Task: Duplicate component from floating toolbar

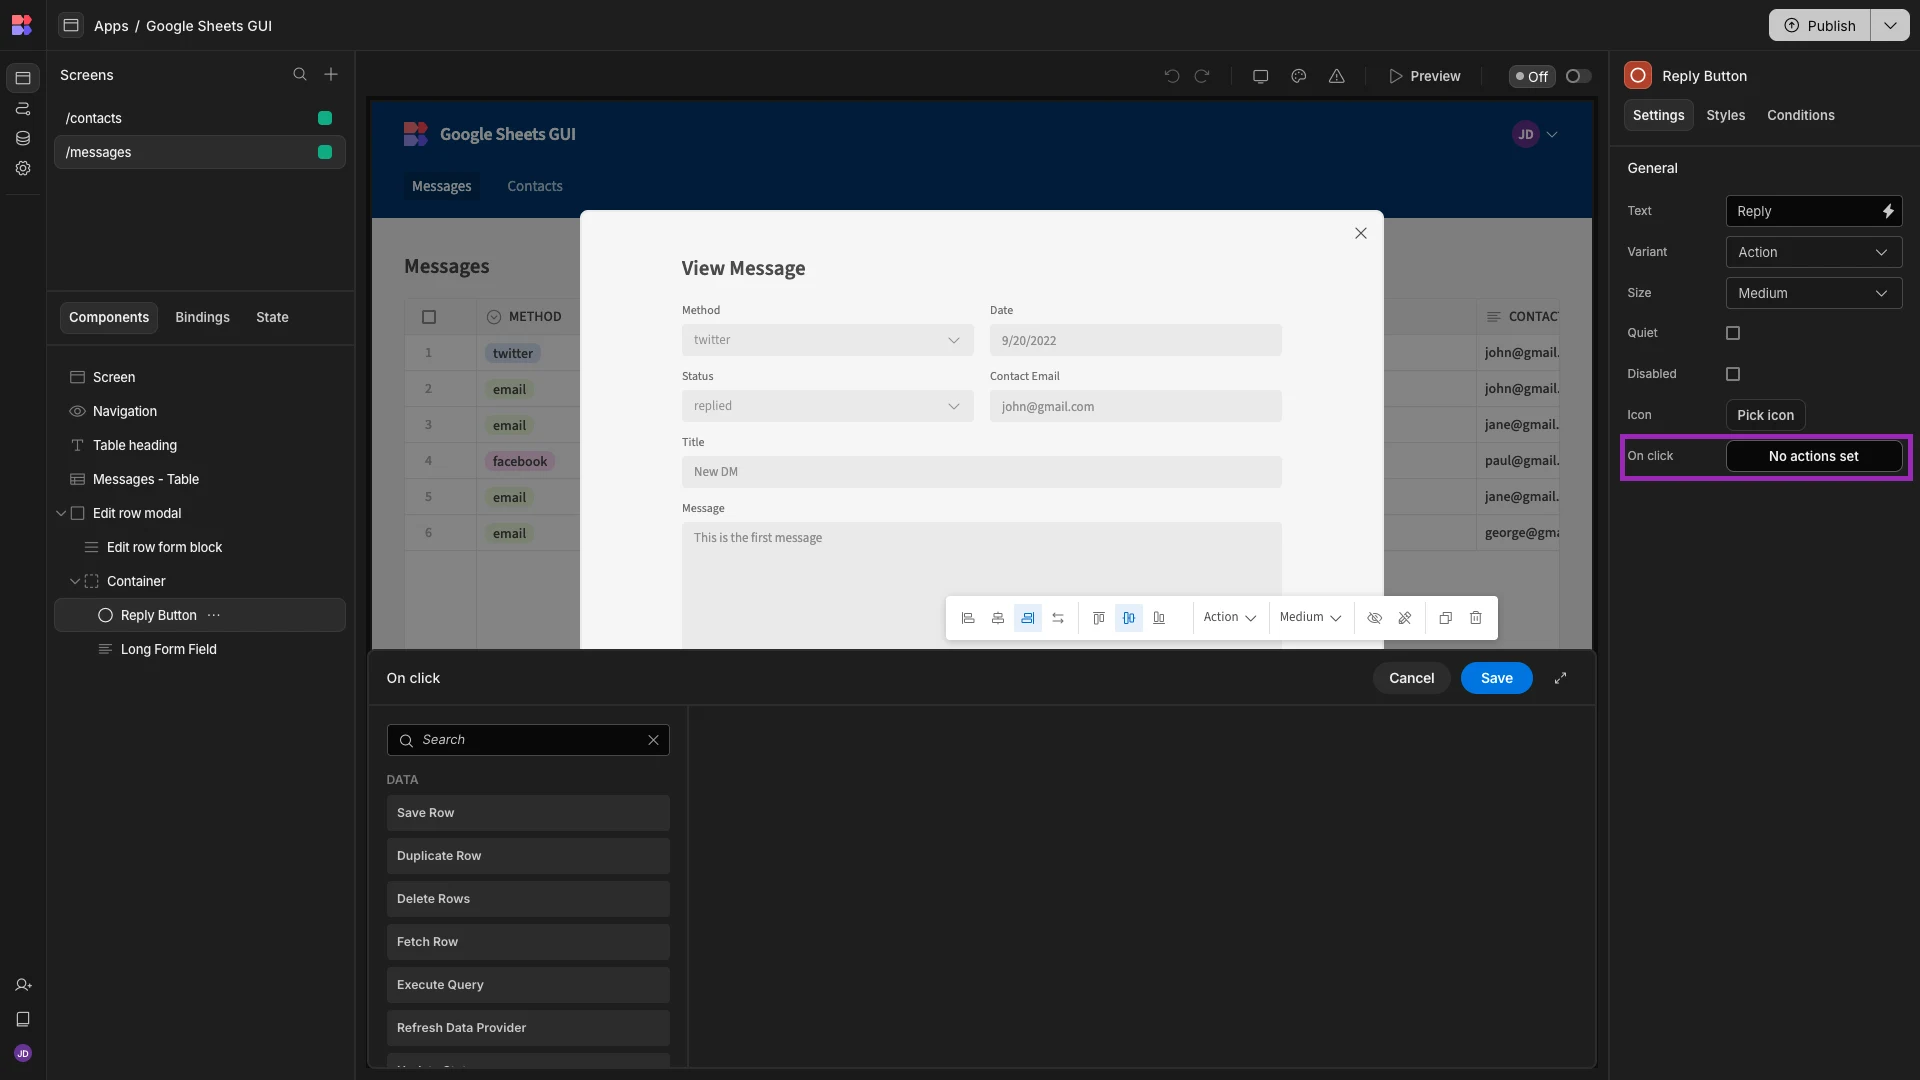Action: pyautogui.click(x=1446, y=618)
